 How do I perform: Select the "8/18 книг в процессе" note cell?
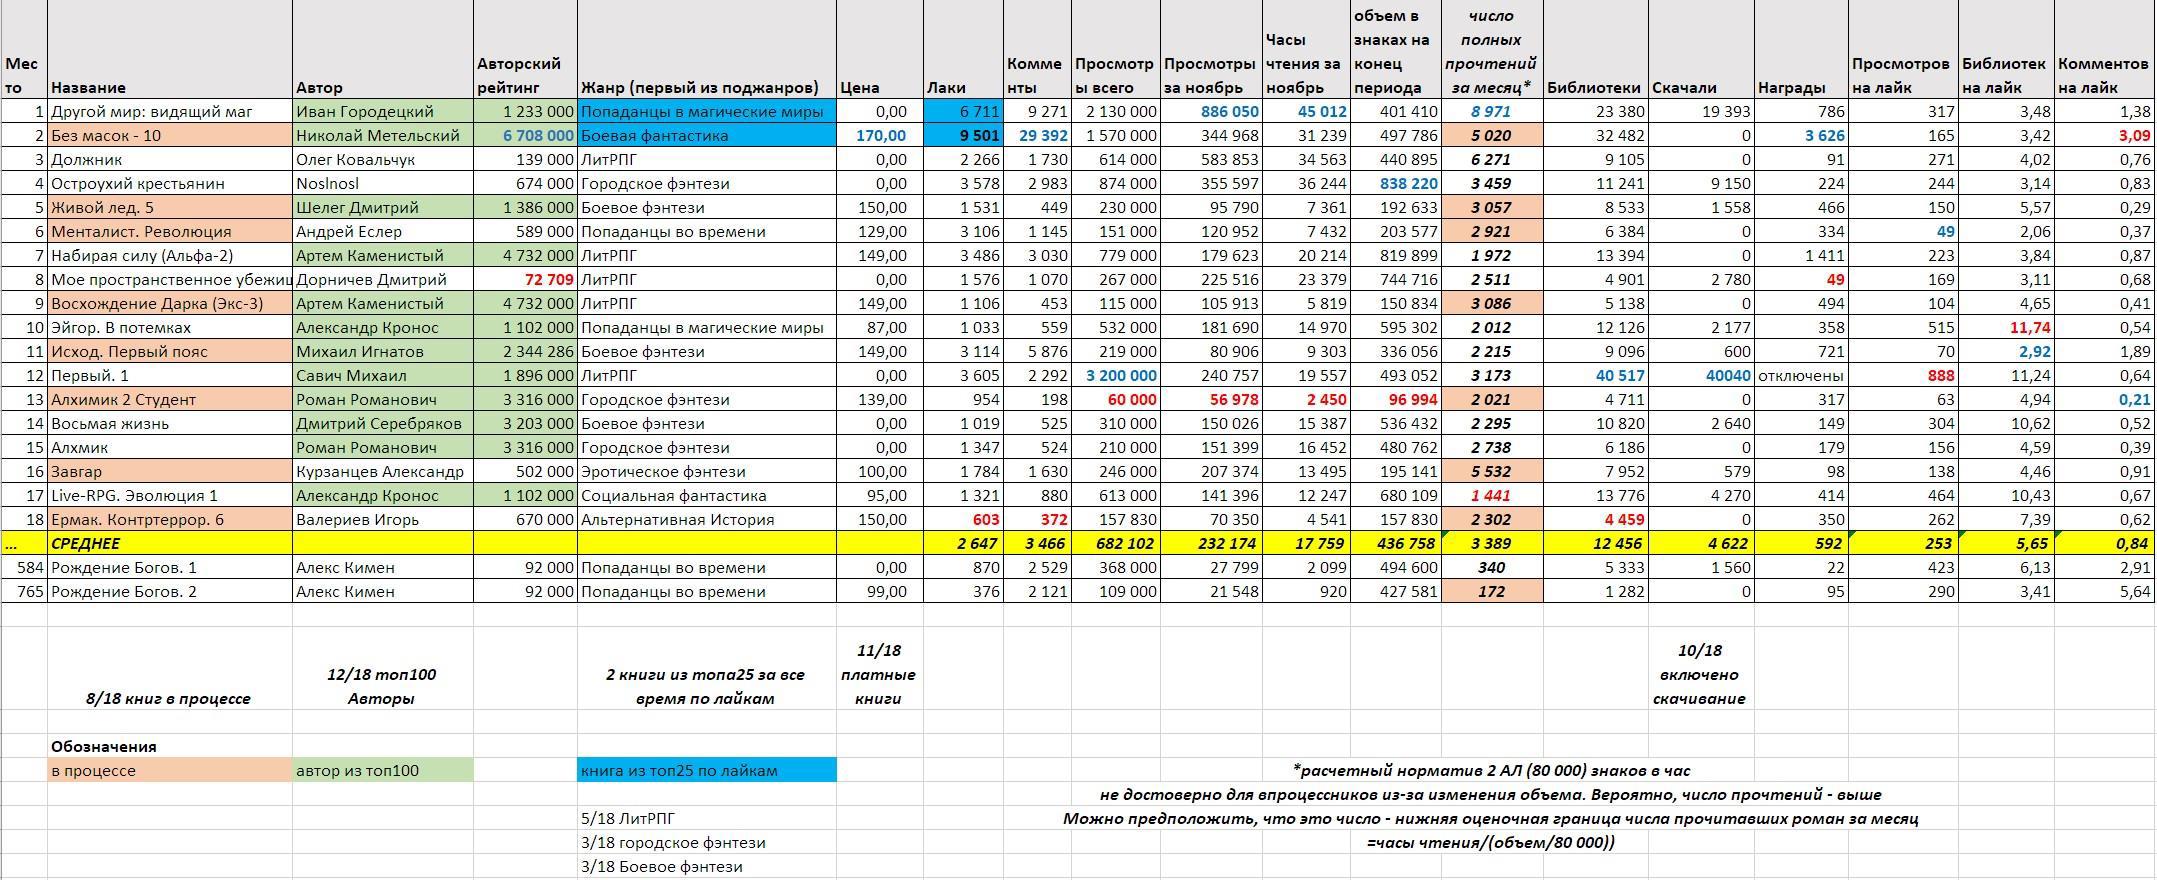[x=168, y=699]
